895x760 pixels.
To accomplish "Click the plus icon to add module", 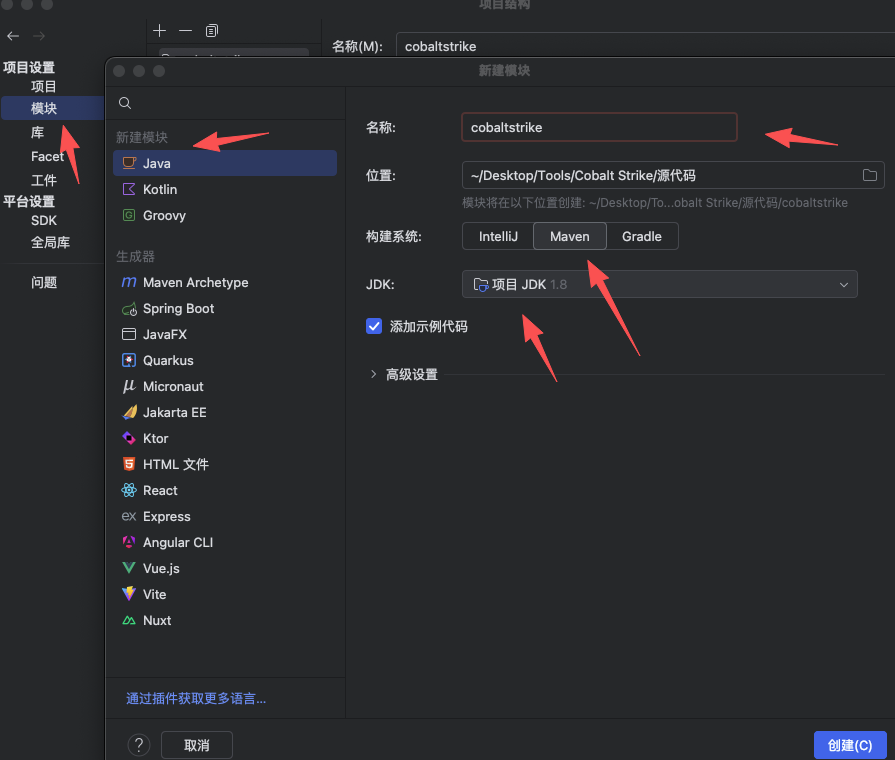I will (160, 31).
